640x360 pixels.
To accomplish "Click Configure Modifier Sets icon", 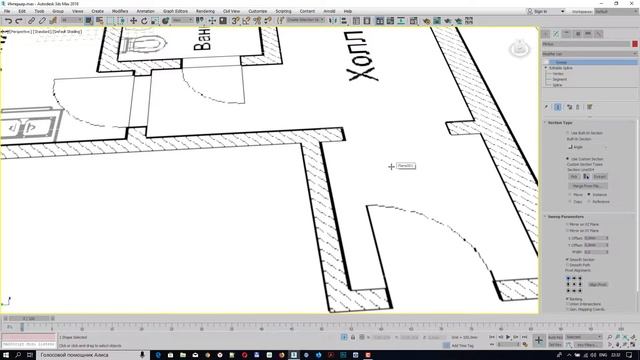I will tap(589, 107).
